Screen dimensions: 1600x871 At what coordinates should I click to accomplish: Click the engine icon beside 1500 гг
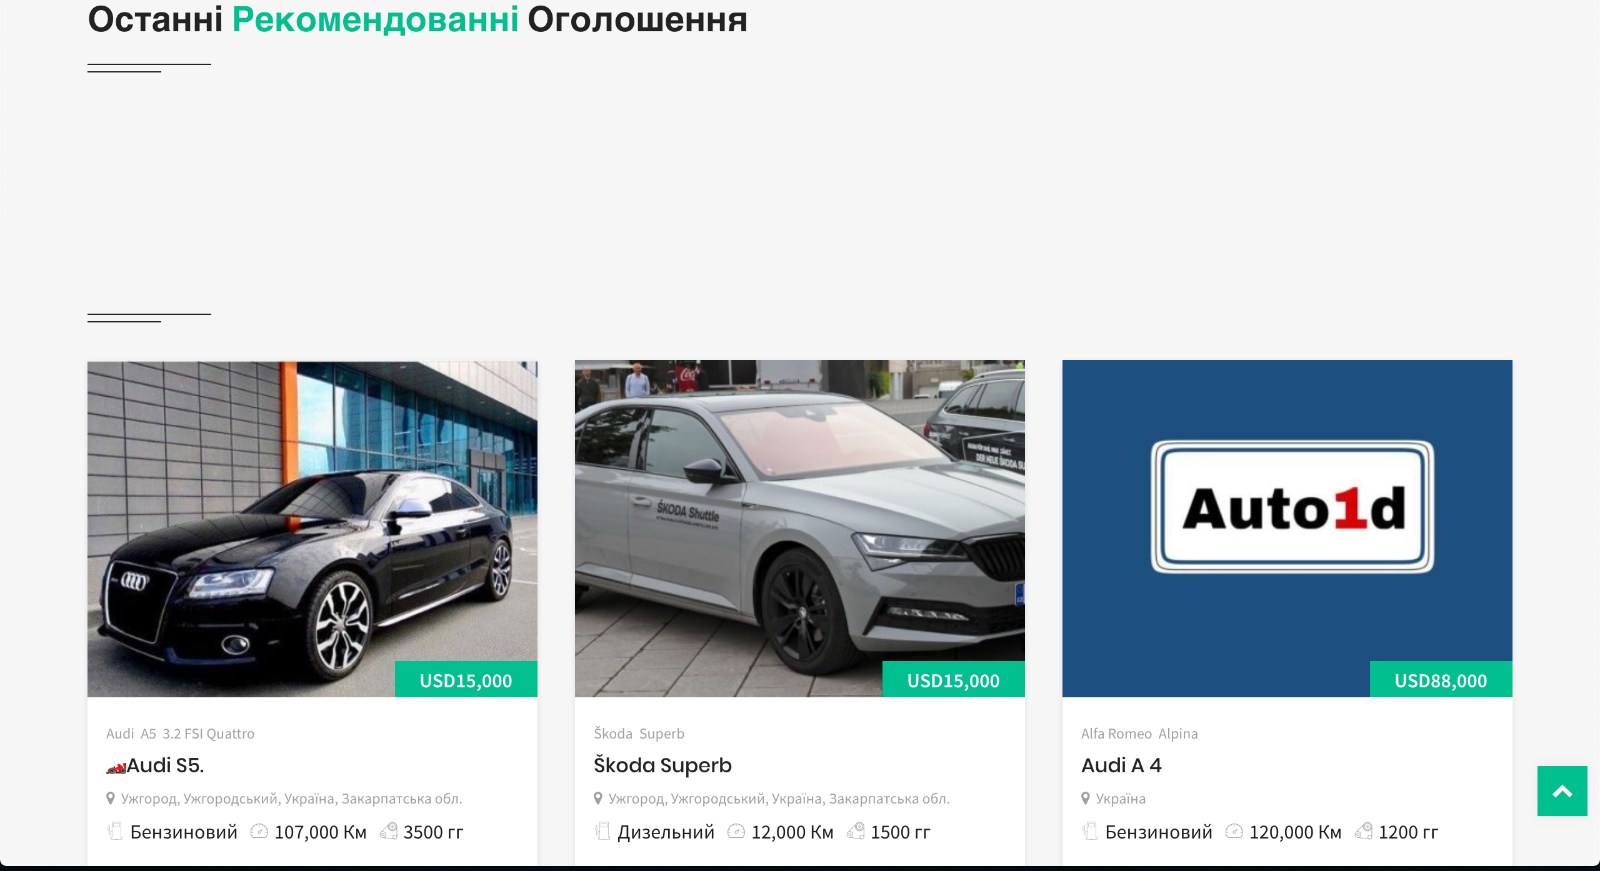(x=856, y=831)
